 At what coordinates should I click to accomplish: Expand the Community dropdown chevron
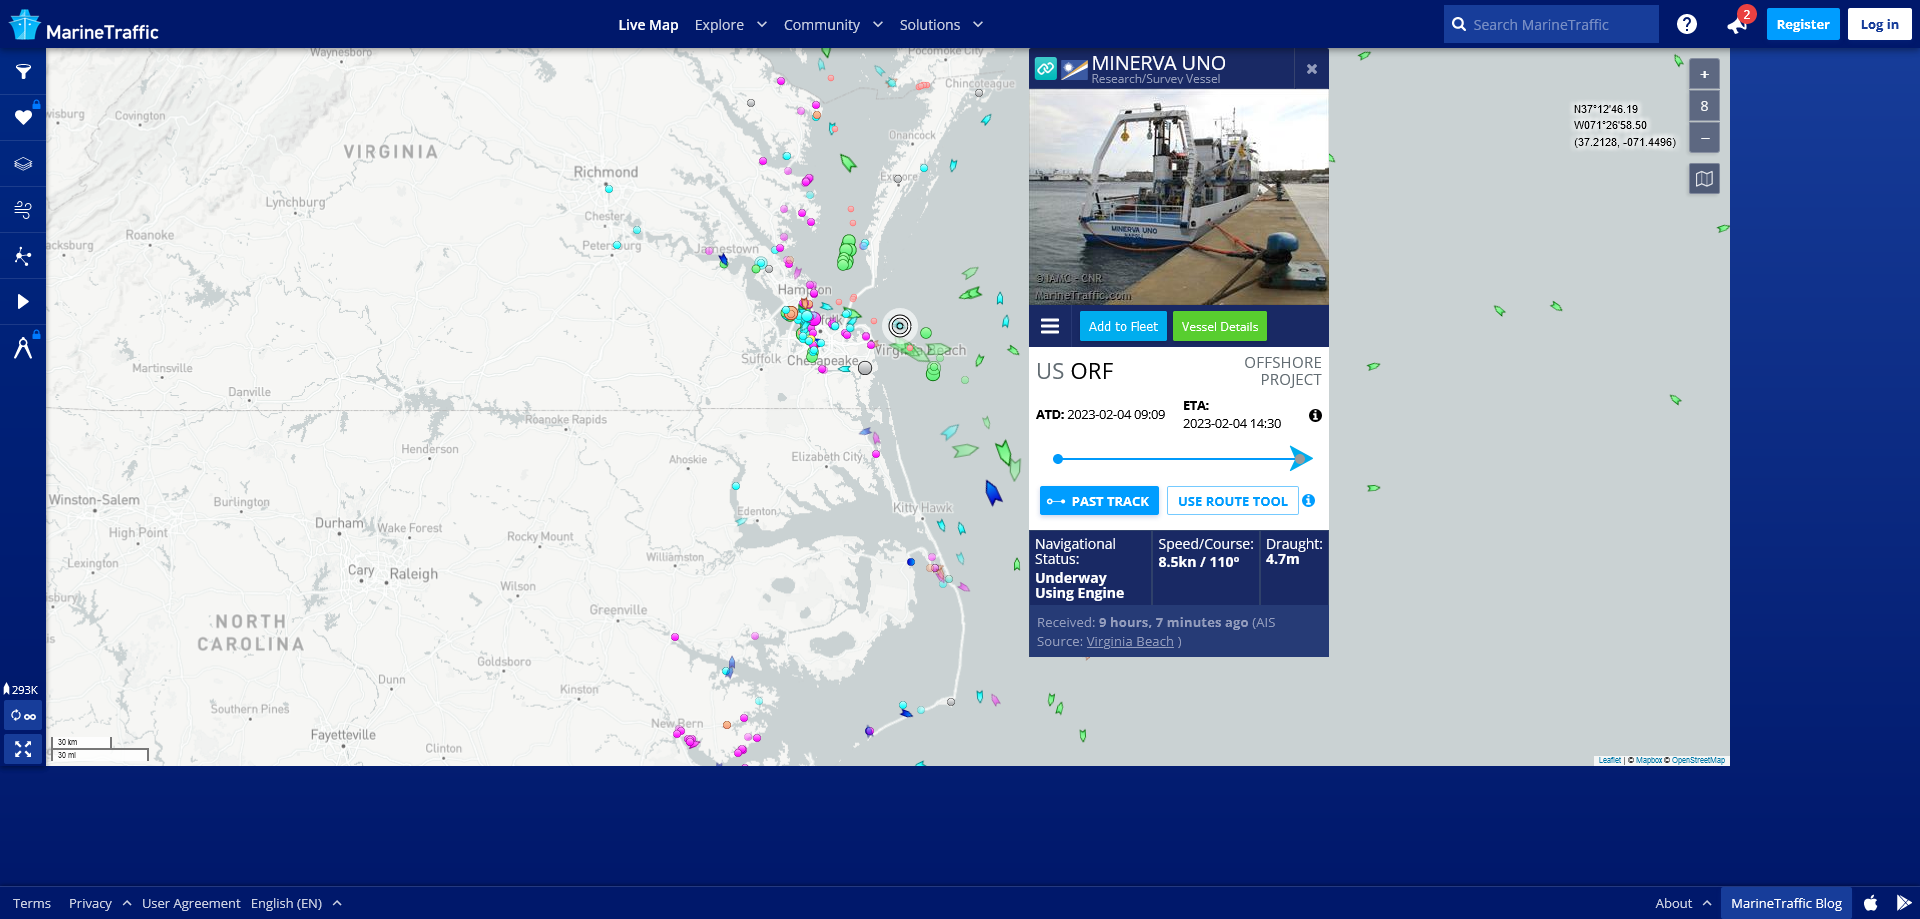[878, 24]
